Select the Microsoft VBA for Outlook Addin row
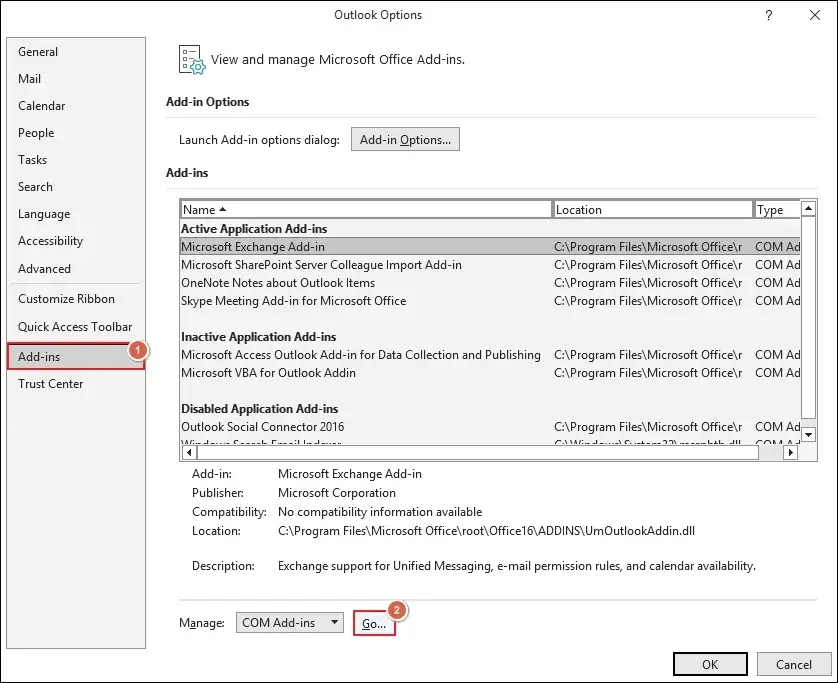The image size is (838, 683). [x=268, y=373]
